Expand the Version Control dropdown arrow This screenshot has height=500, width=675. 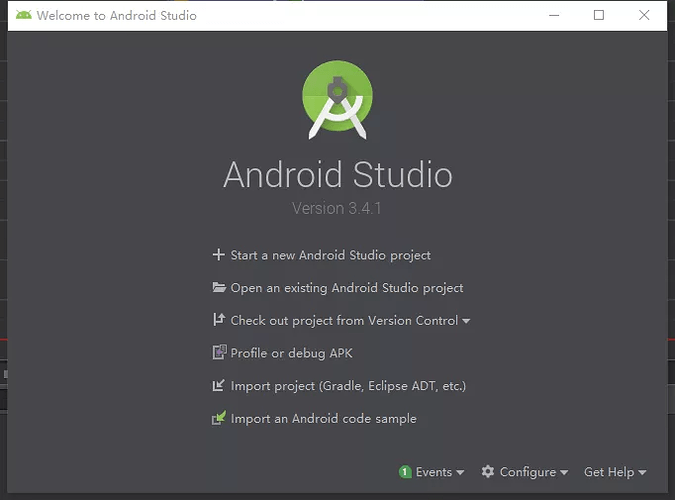coord(466,321)
